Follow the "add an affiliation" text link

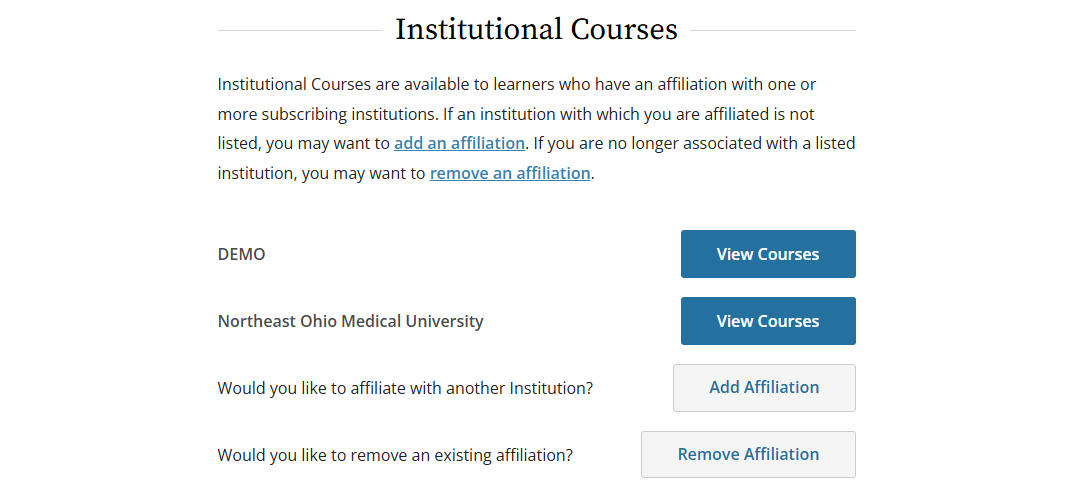click(x=459, y=143)
